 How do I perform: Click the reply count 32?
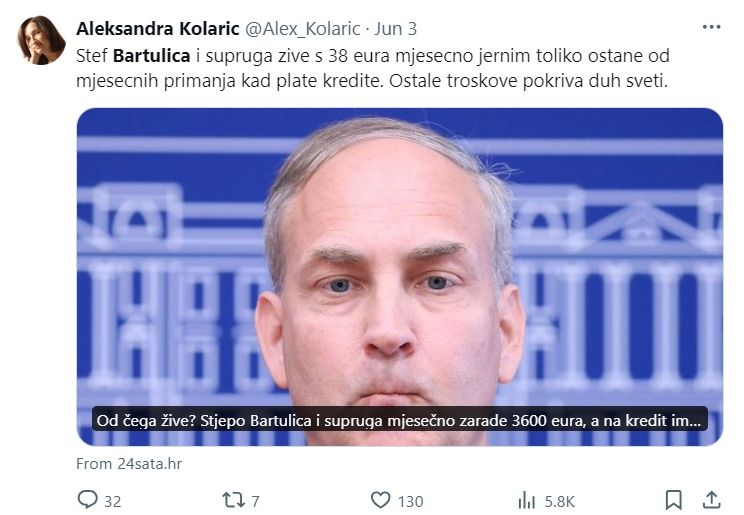112,501
